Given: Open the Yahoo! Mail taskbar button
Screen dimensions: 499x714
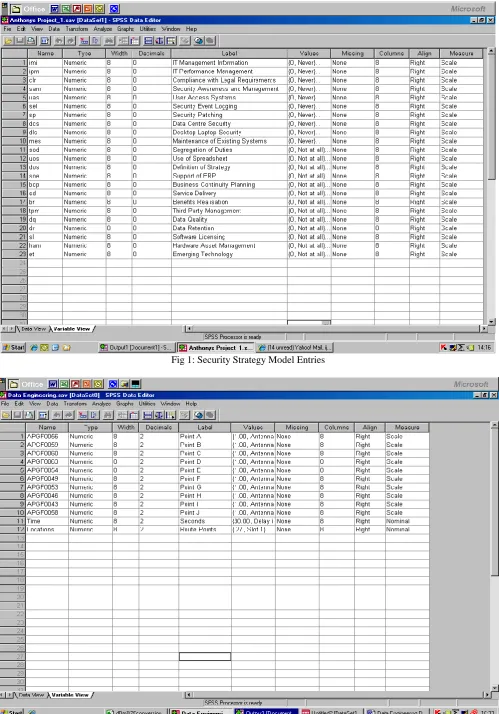Looking at the screenshot, I should [295, 347].
